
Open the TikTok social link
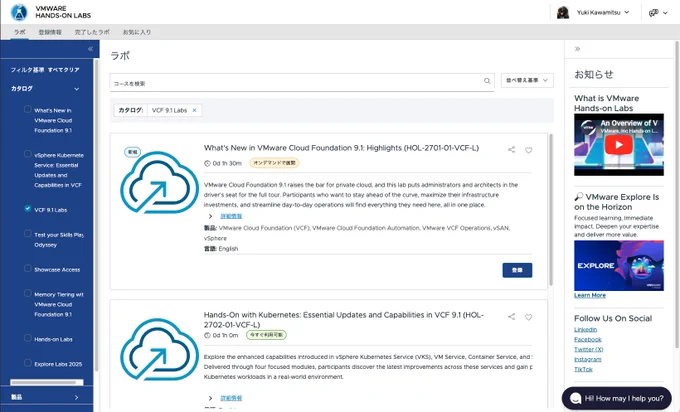583,369
